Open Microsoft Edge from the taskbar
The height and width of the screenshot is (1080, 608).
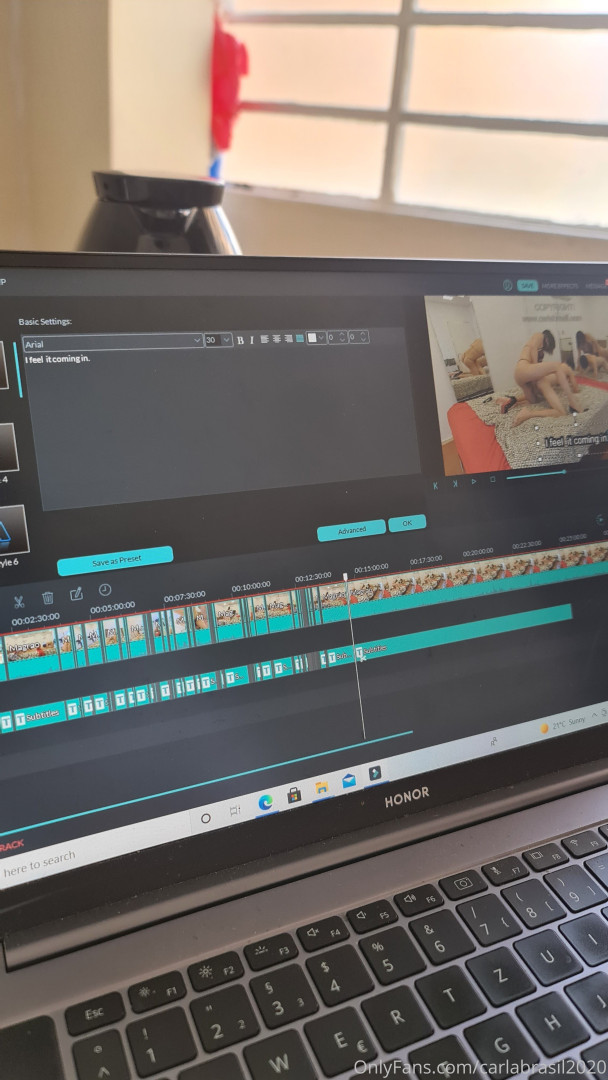pyautogui.click(x=265, y=800)
